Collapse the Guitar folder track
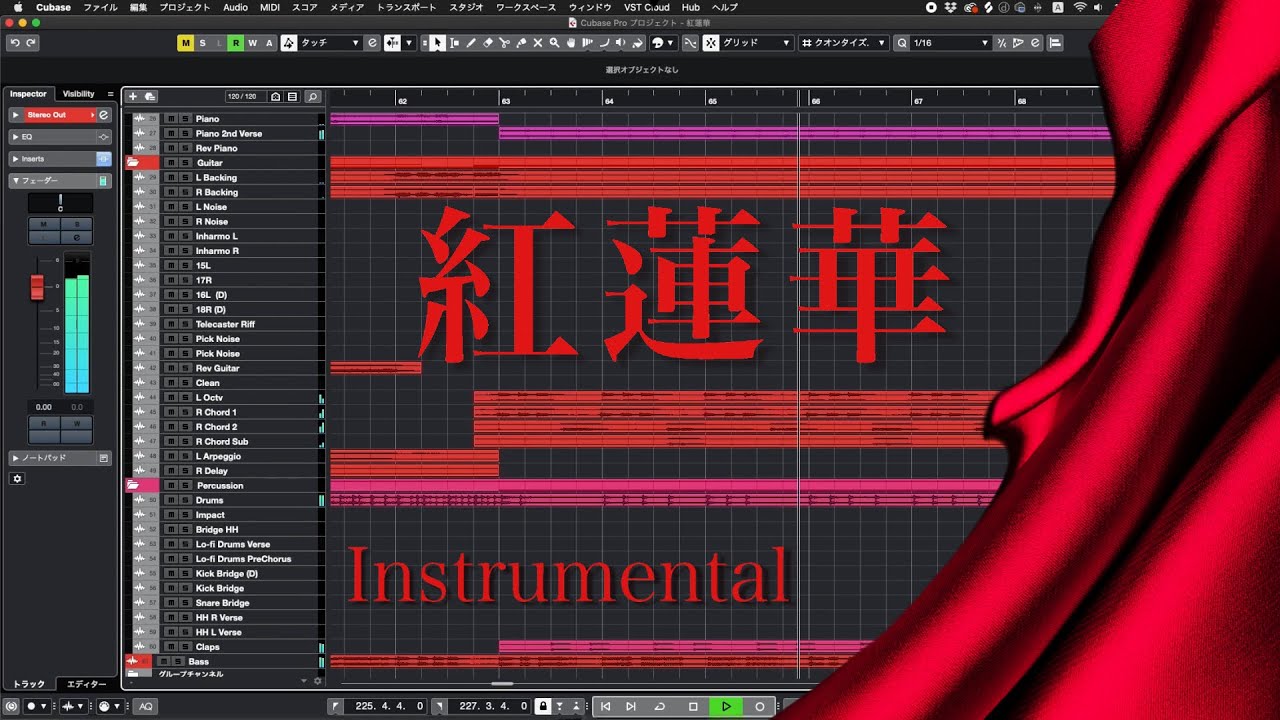Screen dimensions: 1280x720 pyautogui.click(x=132, y=163)
